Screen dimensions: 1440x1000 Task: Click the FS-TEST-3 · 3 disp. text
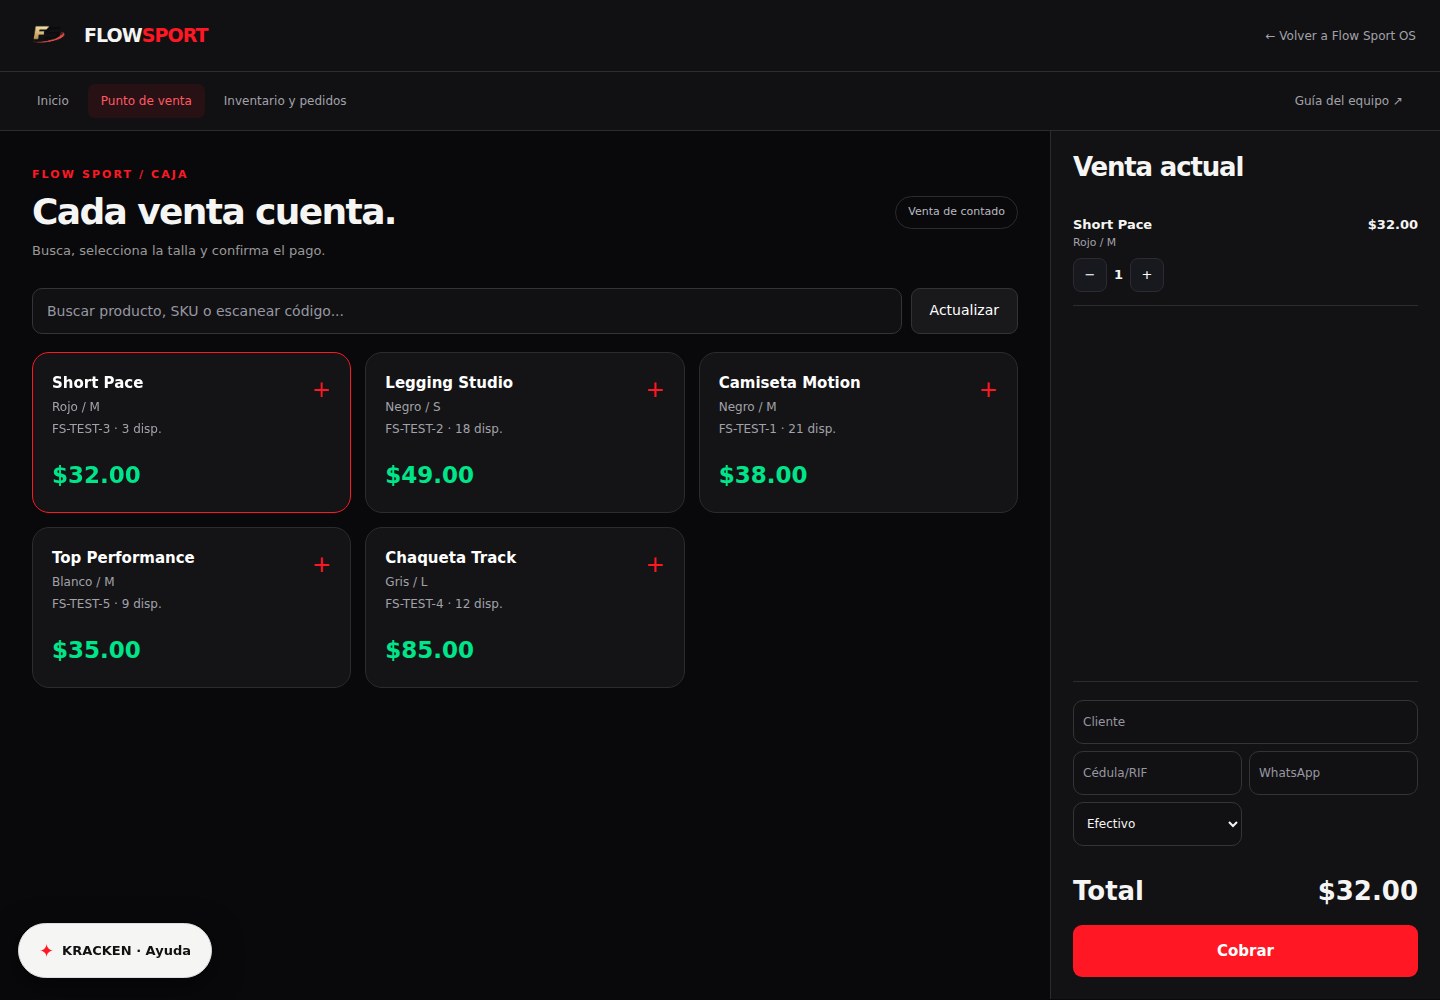(x=106, y=429)
